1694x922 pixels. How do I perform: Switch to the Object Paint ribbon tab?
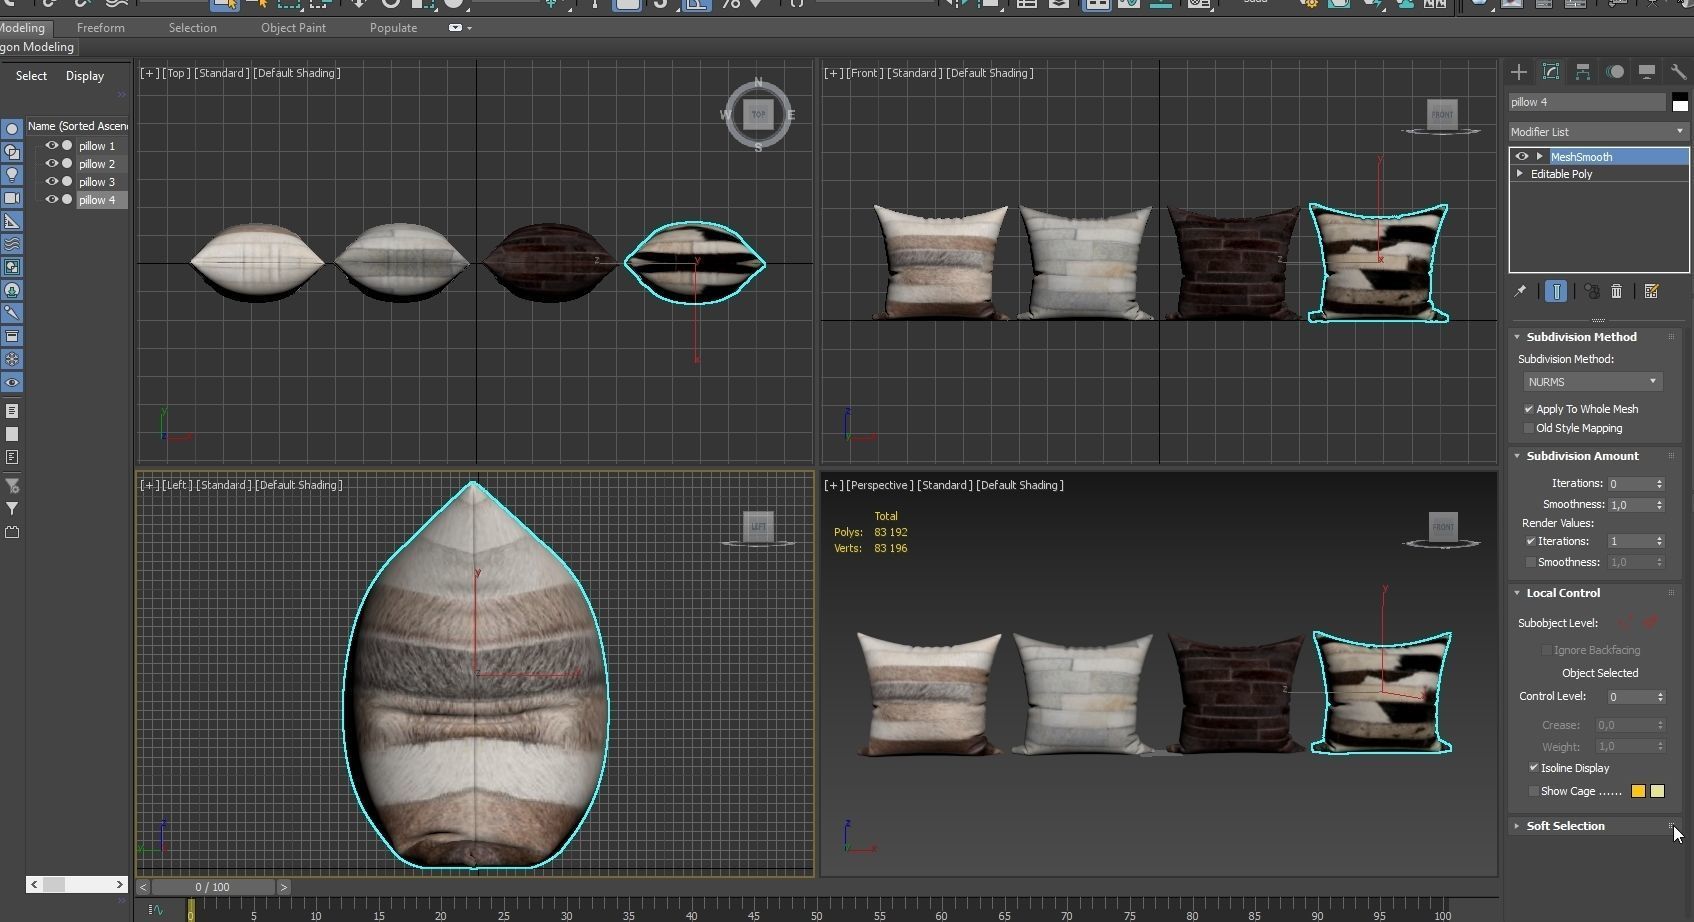click(293, 28)
